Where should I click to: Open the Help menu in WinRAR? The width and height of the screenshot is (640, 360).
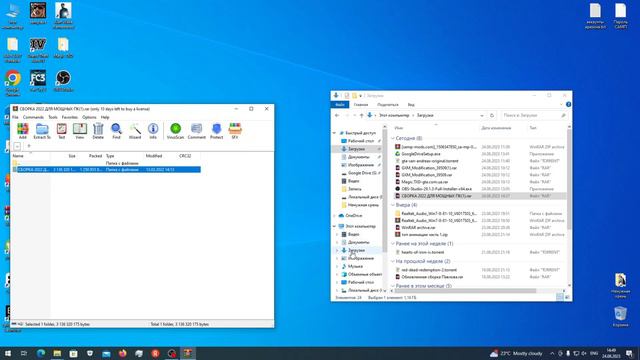point(105,117)
